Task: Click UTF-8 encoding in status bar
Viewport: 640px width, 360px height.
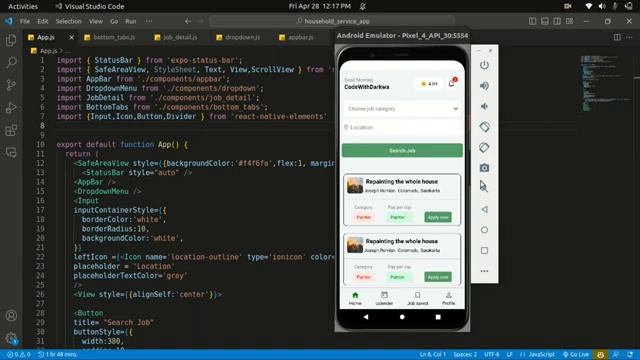Action: [x=491, y=354]
